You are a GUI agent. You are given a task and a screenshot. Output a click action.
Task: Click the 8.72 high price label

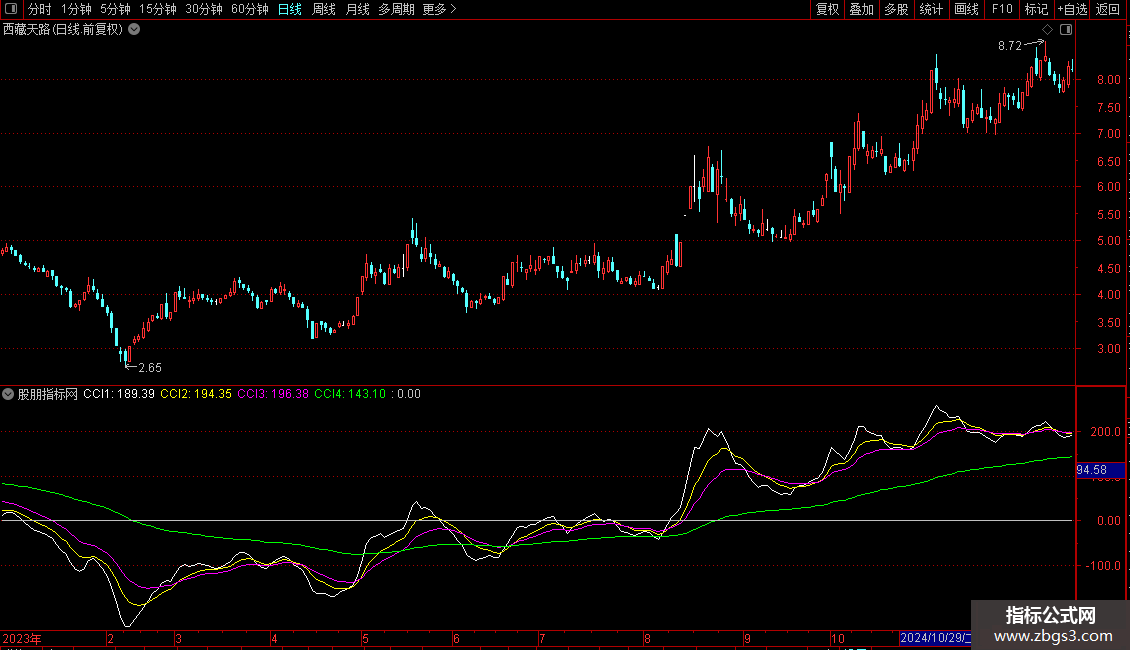tap(1010, 46)
